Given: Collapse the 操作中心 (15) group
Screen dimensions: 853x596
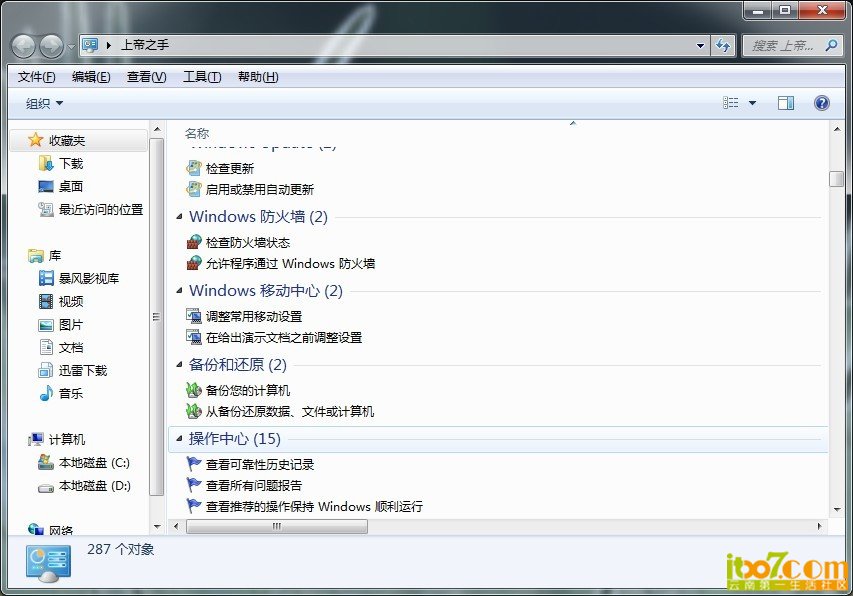Looking at the screenshot, I should tap(179, 438).
